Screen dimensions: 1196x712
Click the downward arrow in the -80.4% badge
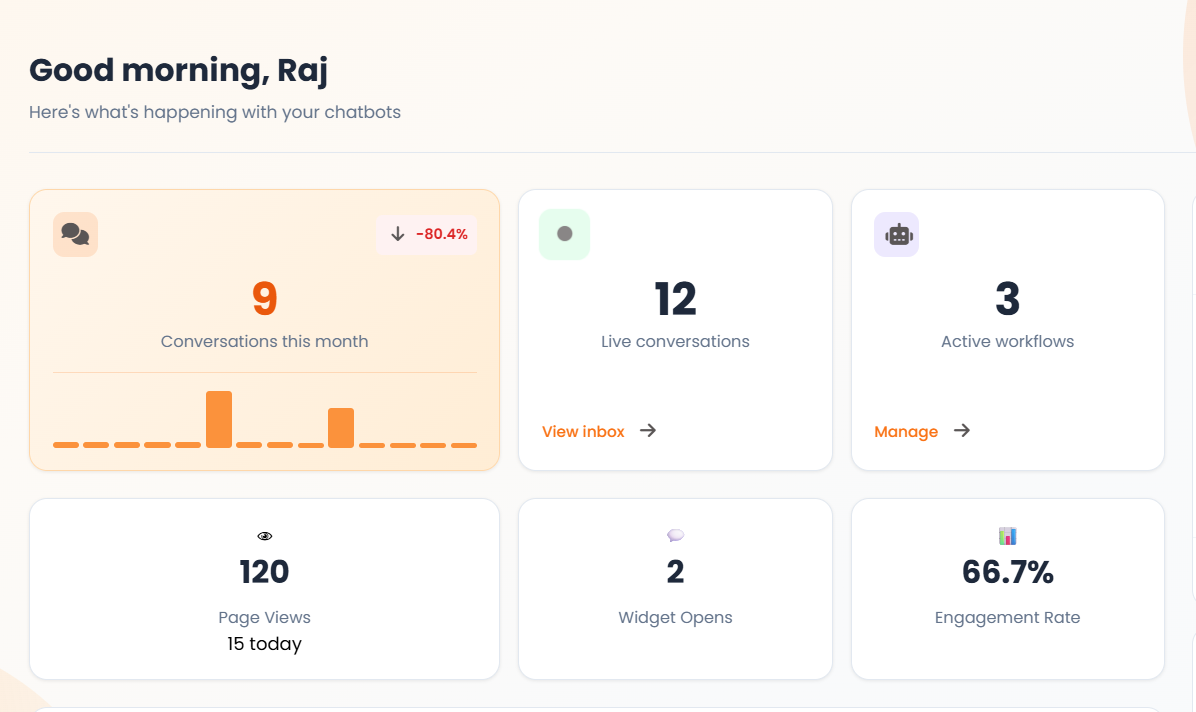pyautogui.click(x=398, y=234)
